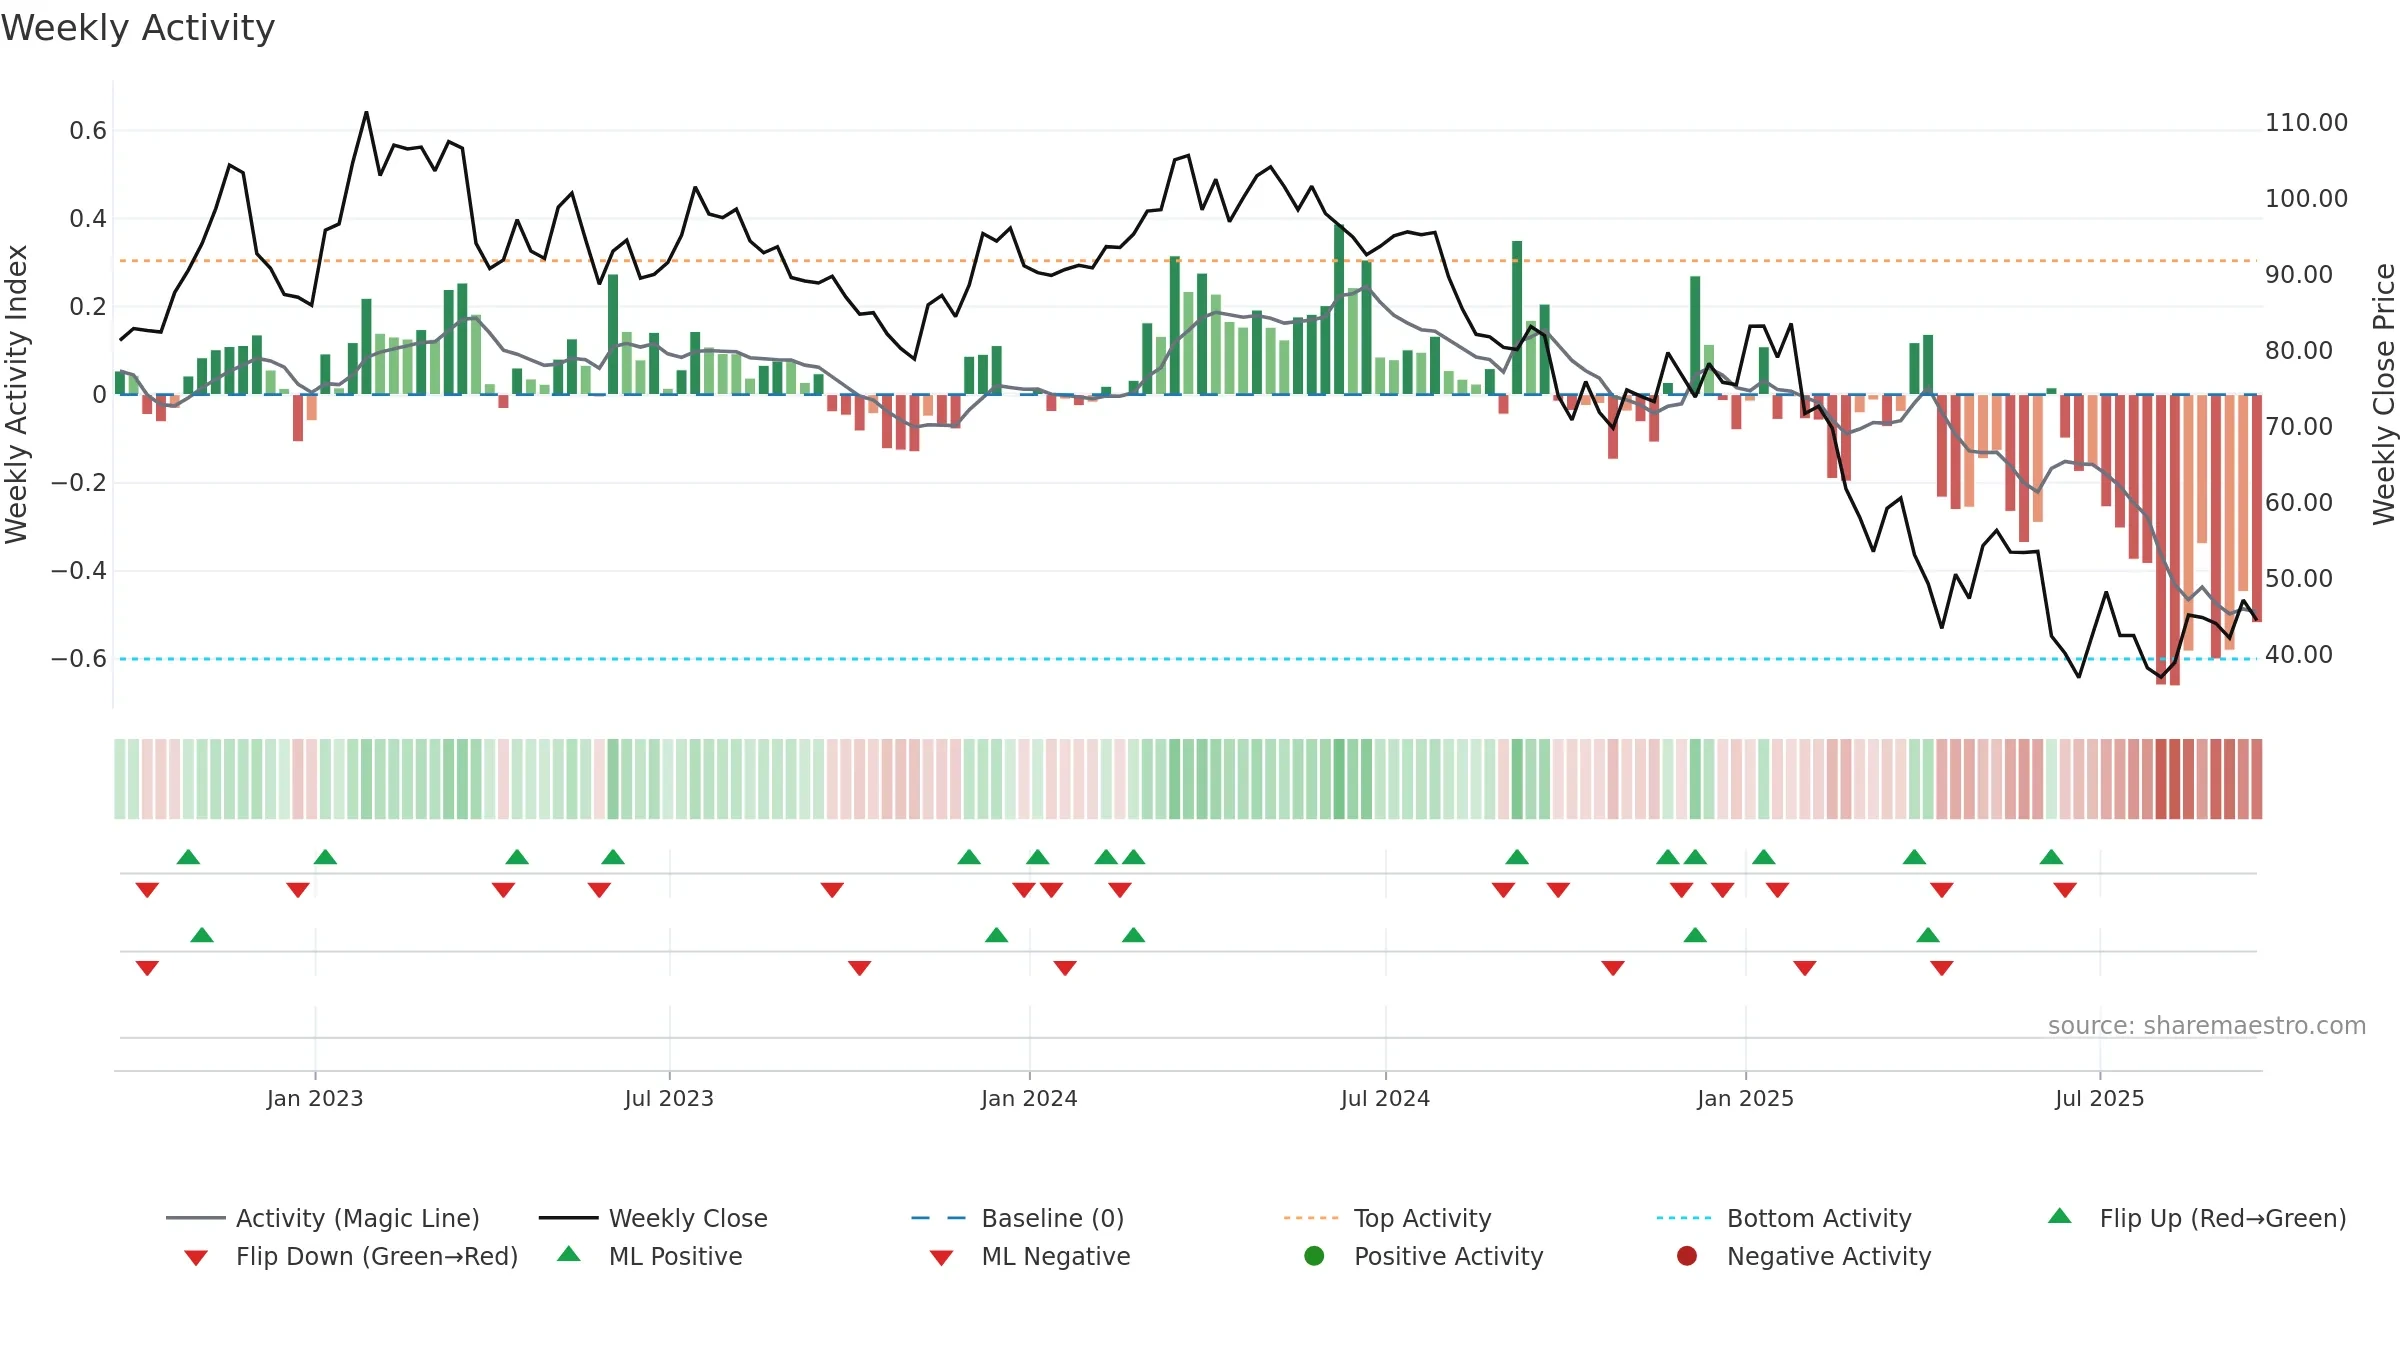This screenshot has height=1350, width=2400.
Task: Click the source: sharemaestro.com text
Action: [2207, 1025]
